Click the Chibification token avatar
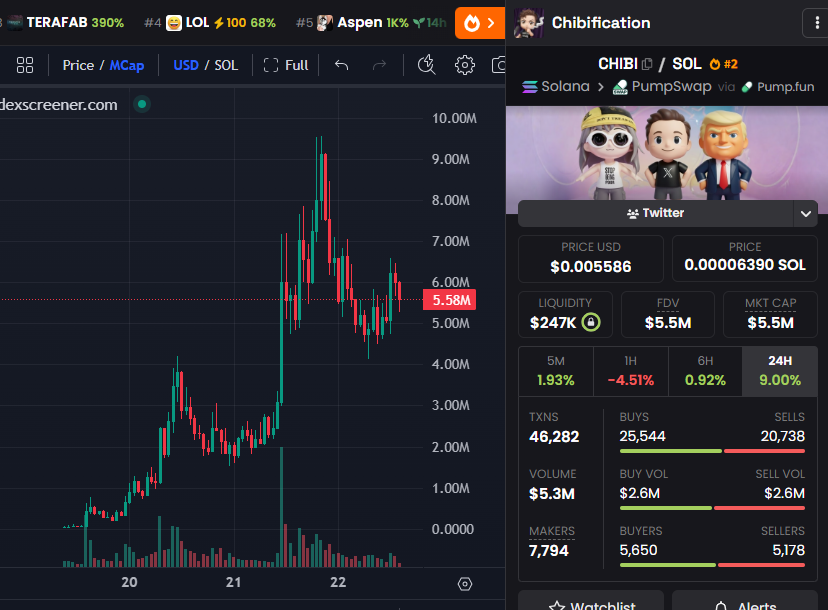The image size is (828, 610). 529,23
